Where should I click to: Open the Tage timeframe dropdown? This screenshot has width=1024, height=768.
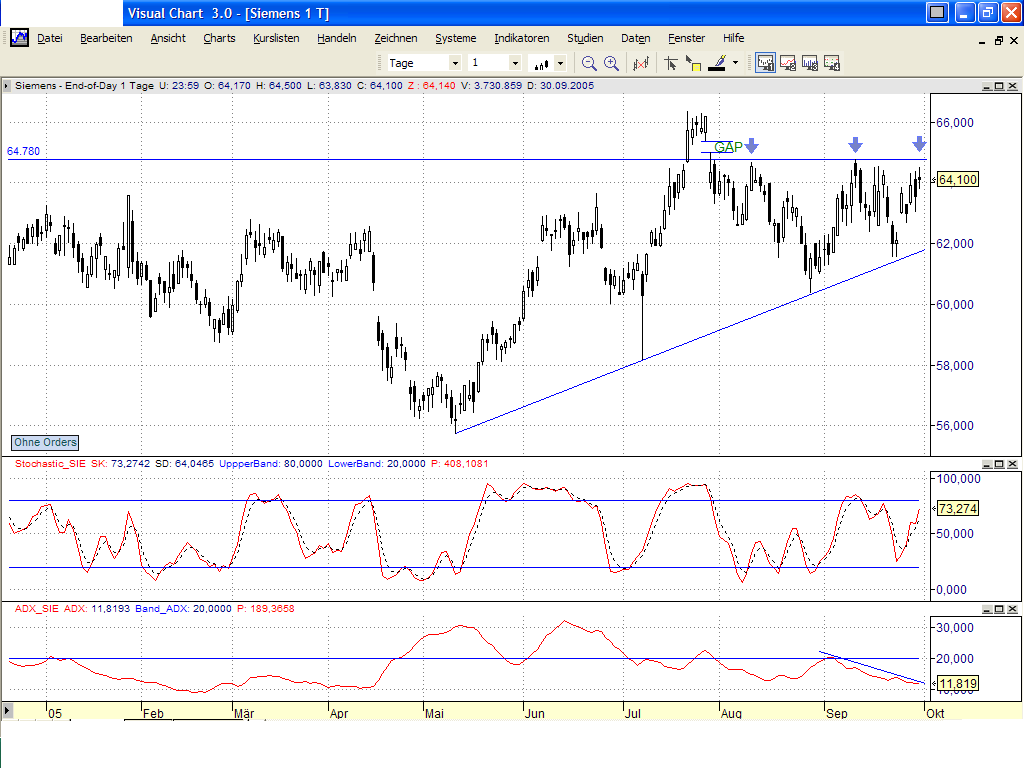click(x=456, y=62)
